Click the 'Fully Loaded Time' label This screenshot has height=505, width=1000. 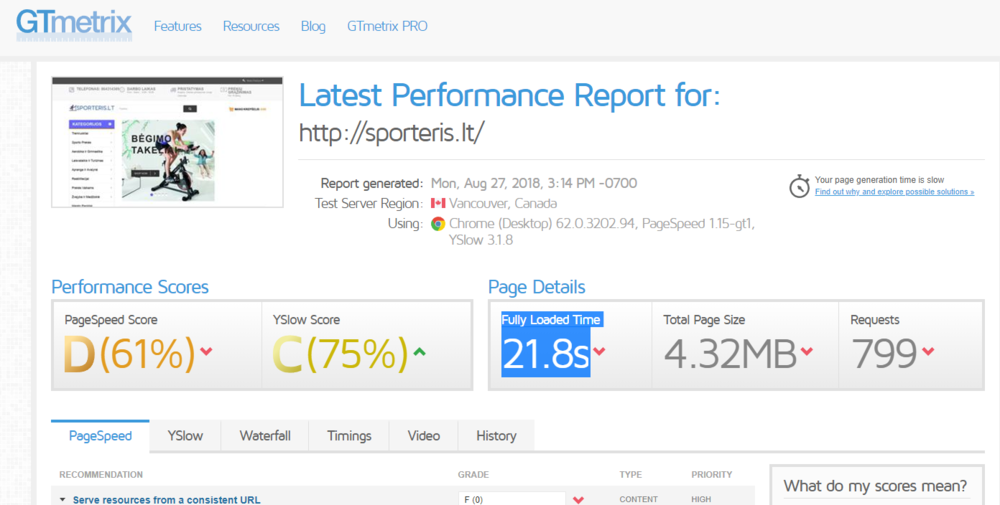(551, 320)
